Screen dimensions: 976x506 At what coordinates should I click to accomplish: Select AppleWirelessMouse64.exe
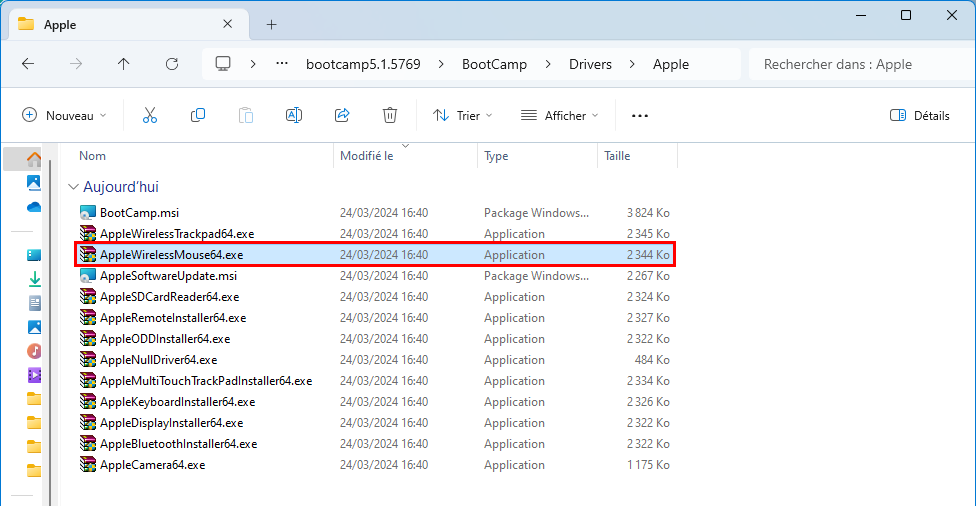click(x=375, y=255)
